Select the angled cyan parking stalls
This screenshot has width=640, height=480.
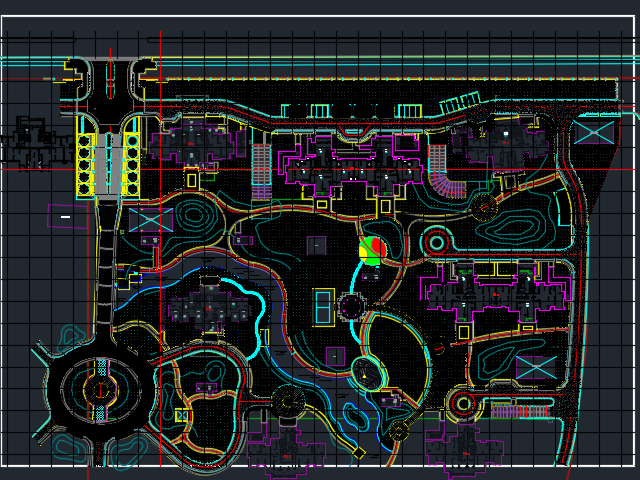coord(460,102)
